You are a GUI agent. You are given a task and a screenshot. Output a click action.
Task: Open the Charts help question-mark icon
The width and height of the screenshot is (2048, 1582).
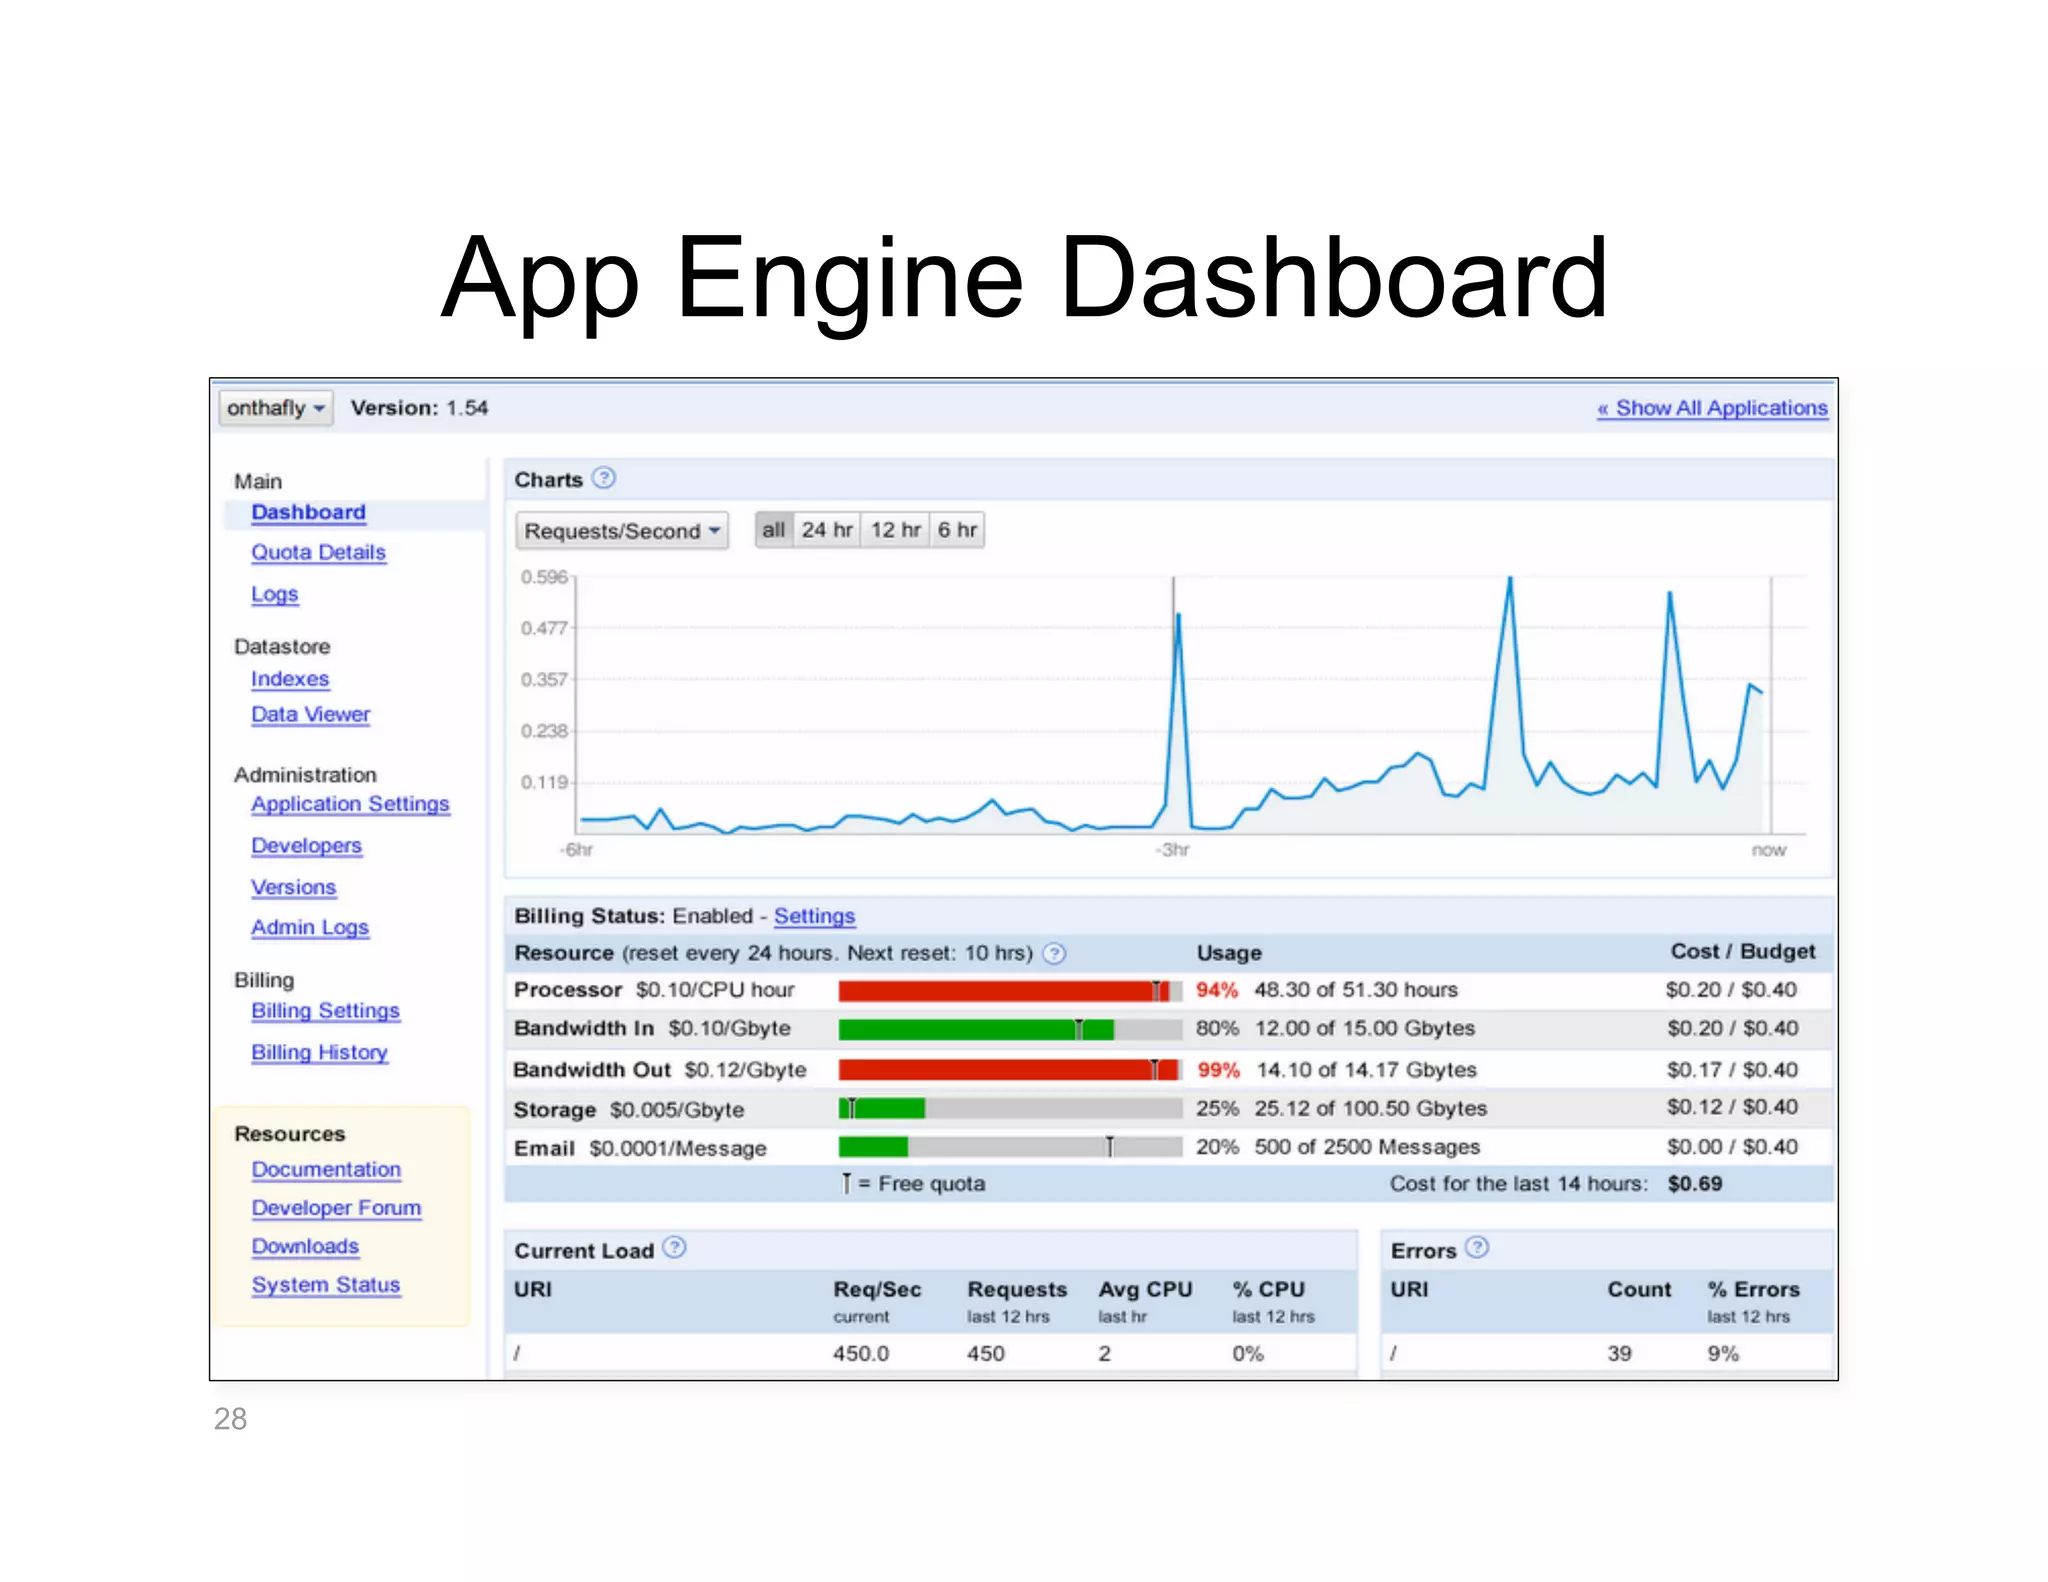603,478
